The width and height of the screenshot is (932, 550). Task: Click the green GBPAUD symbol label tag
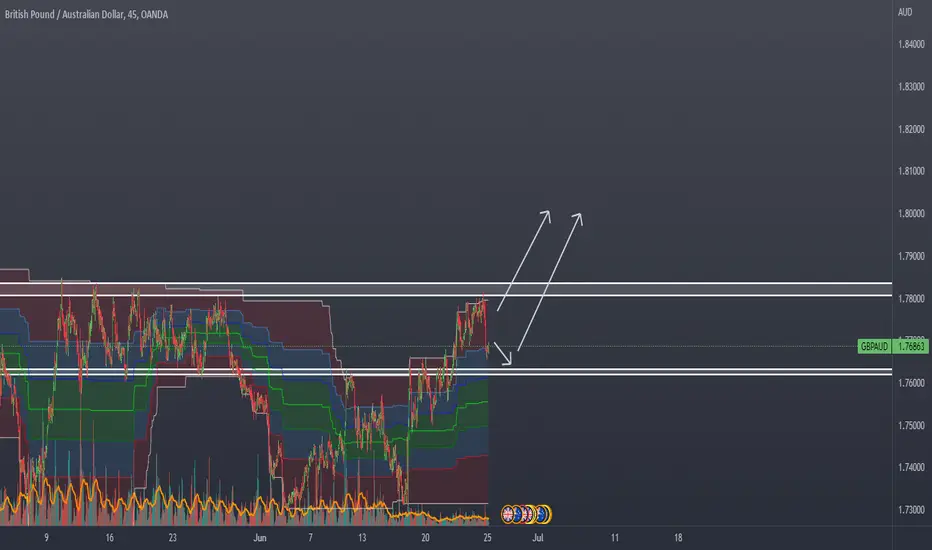pyautogui.click(x=874, y=346)
